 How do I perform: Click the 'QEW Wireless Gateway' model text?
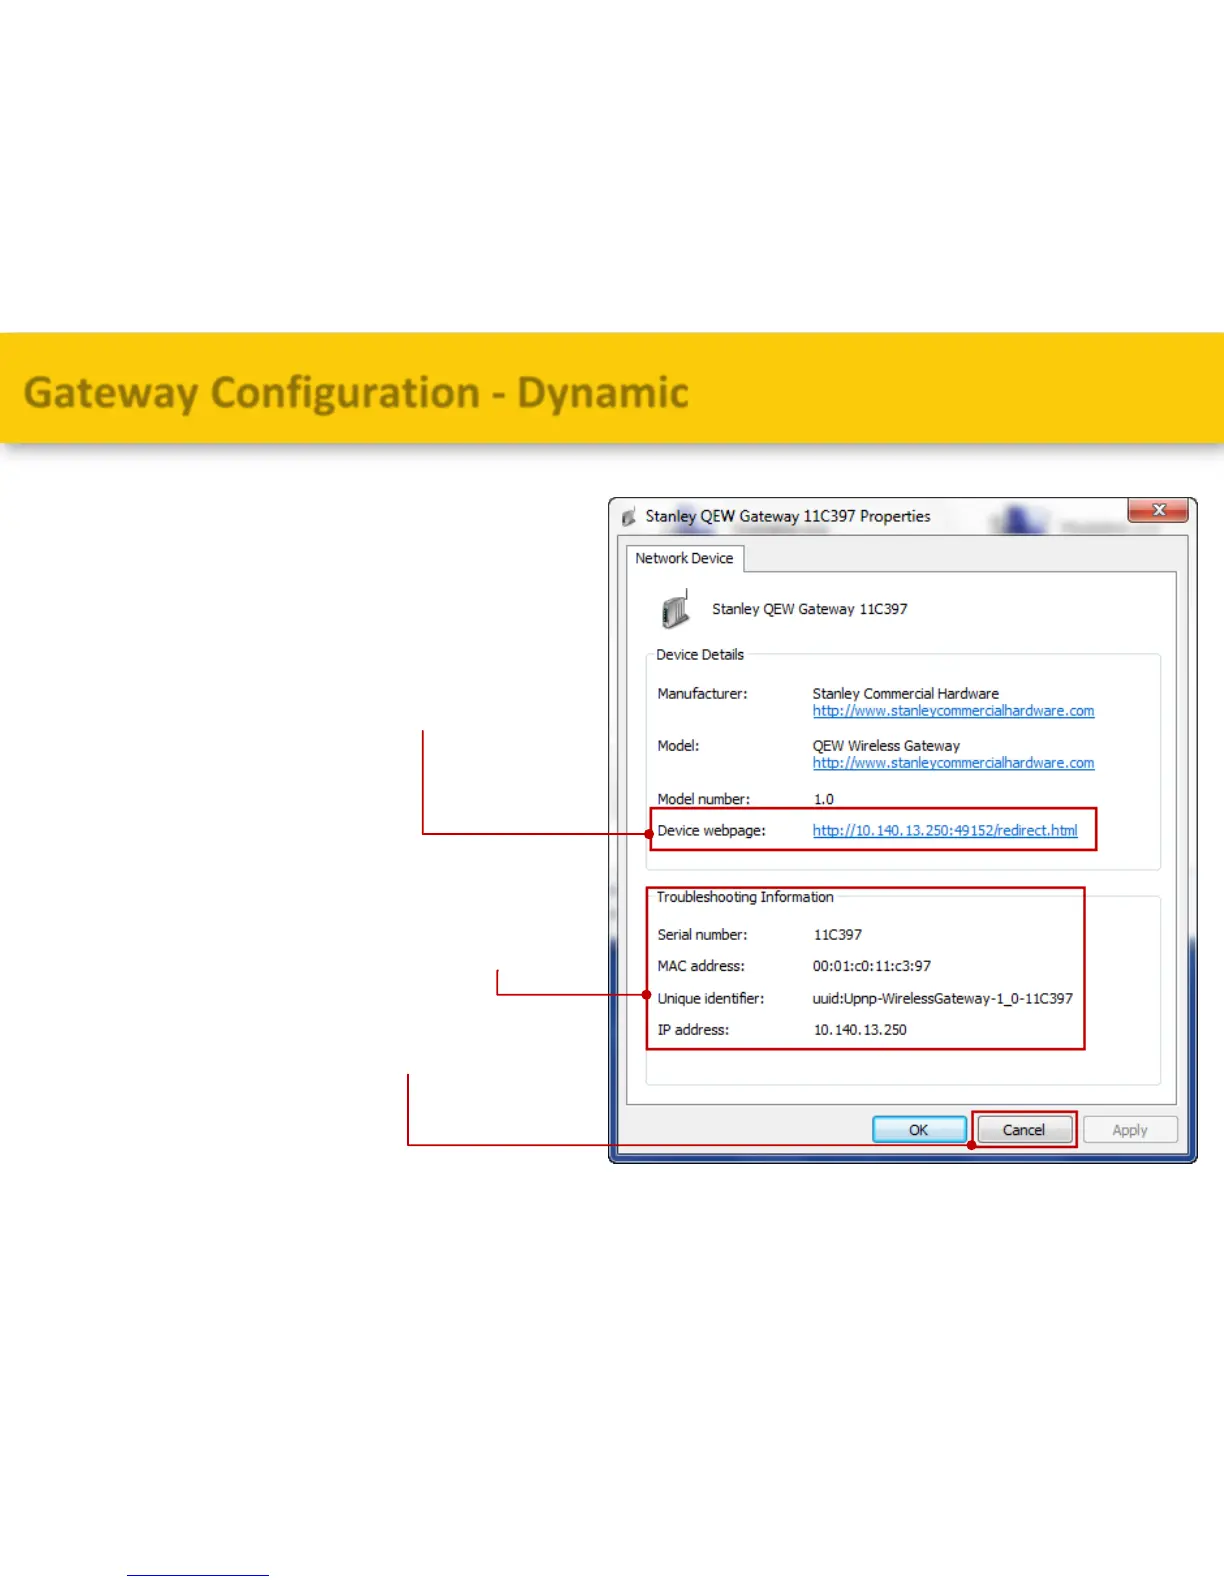pos(886,746)
